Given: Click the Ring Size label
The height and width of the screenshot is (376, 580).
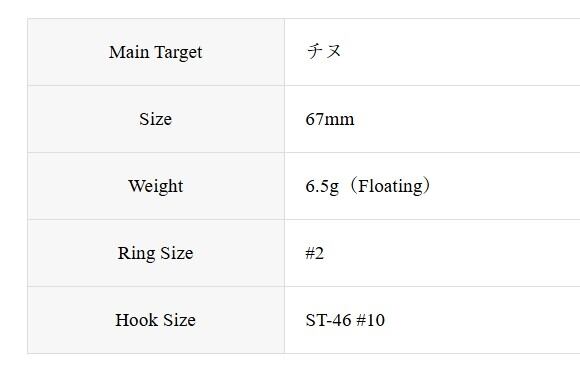Looking at the screenshot, I should click(x=155, y=254).
